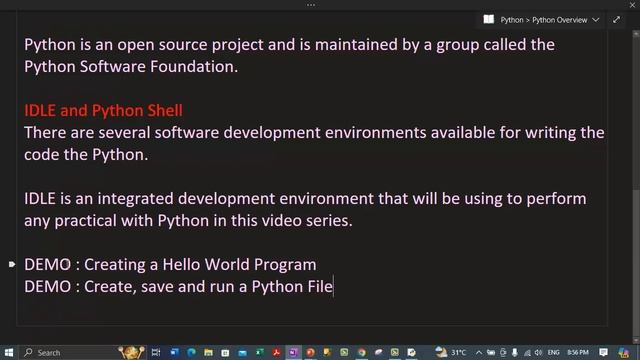Viewport: 640px width, 360px height.
Task: Click the 'DEMO : Creating a Hello World Program' line
Action: [170, 264]
